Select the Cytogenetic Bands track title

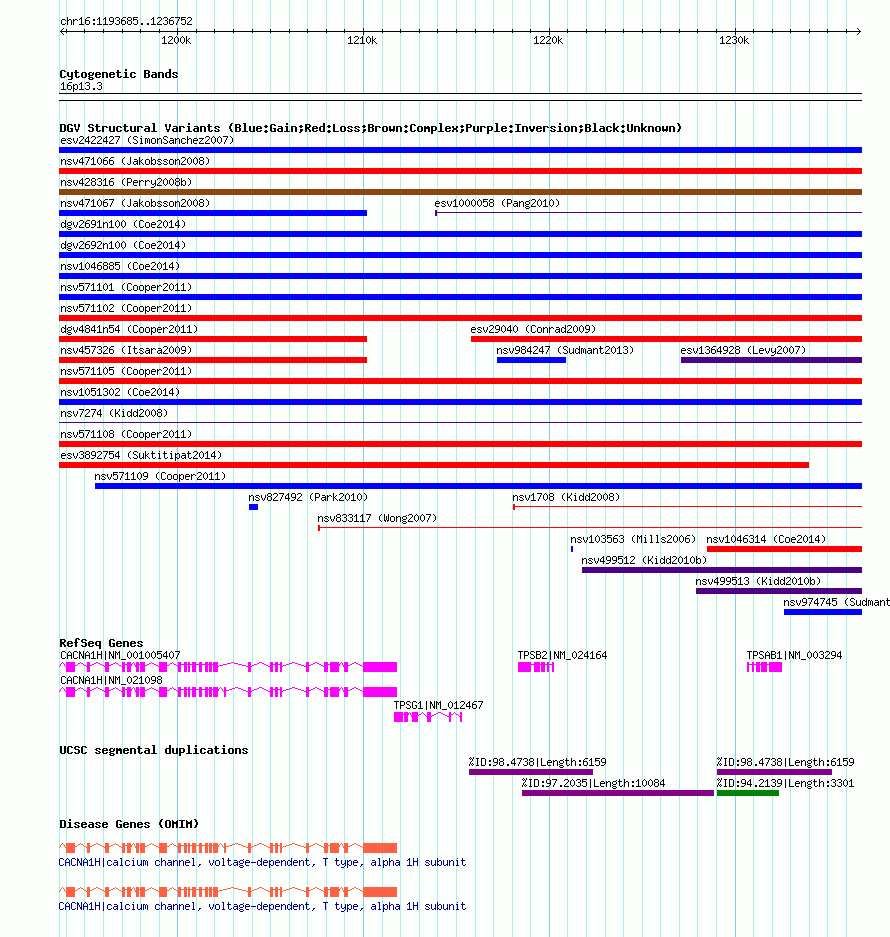119,74
